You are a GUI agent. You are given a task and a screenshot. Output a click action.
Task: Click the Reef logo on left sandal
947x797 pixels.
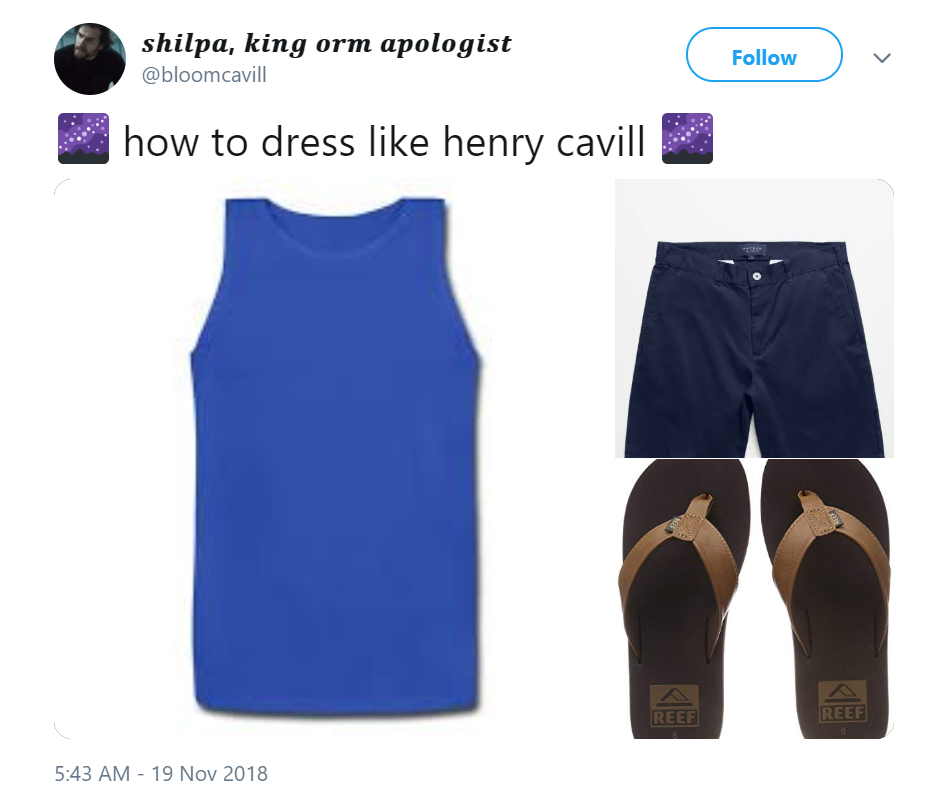tap(674, 705)
